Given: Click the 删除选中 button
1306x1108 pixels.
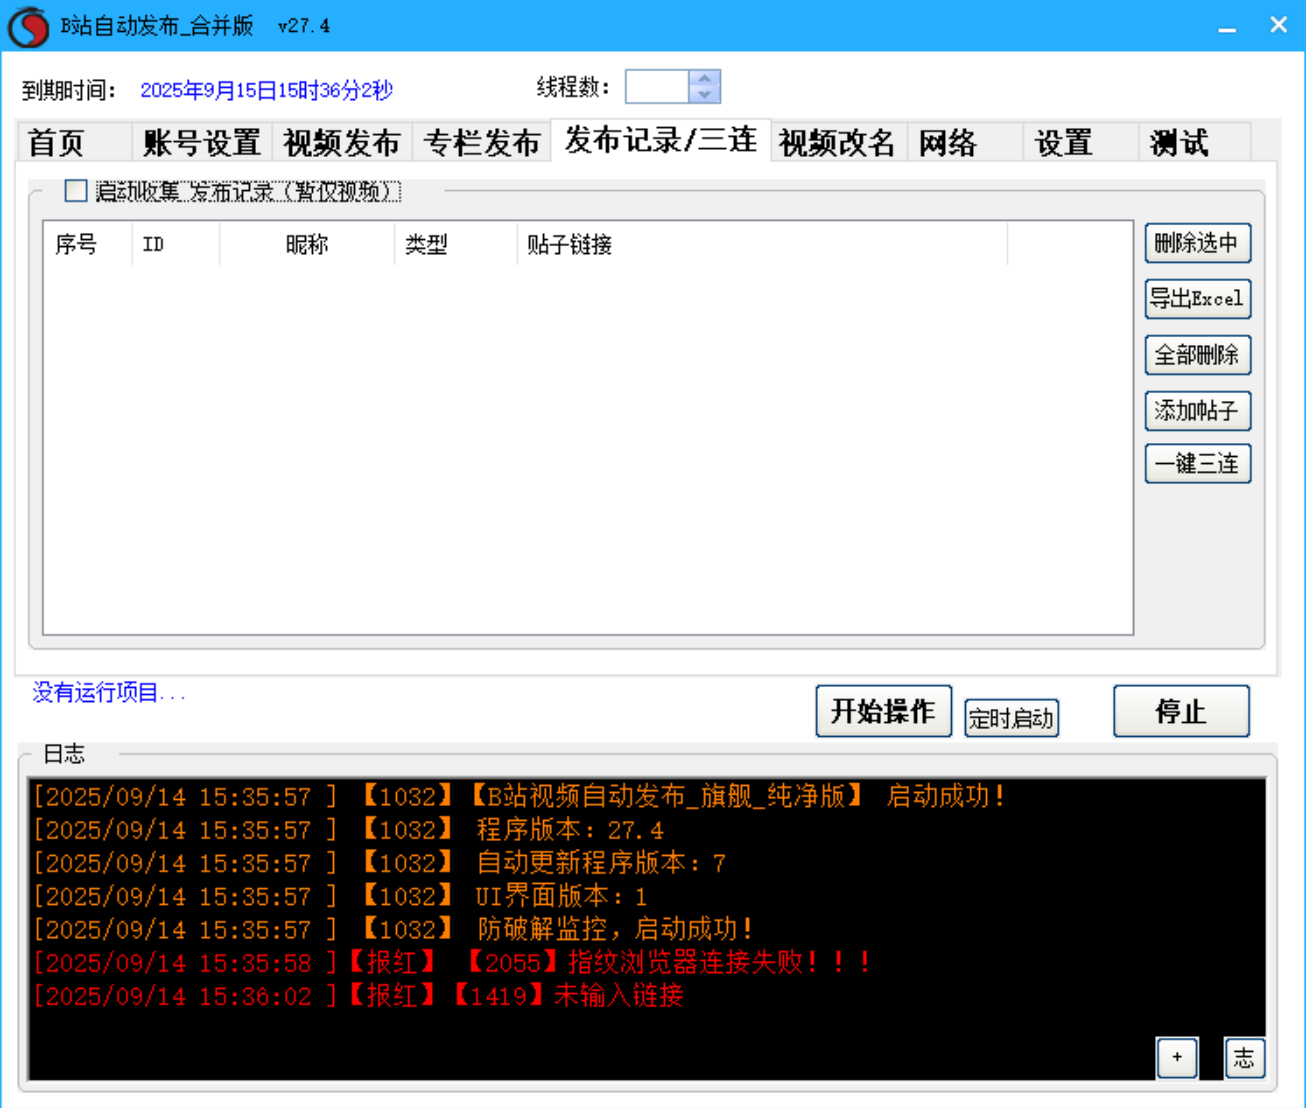Looking at the screenshot, I should pyautogui.click(x=1197, y=243).
